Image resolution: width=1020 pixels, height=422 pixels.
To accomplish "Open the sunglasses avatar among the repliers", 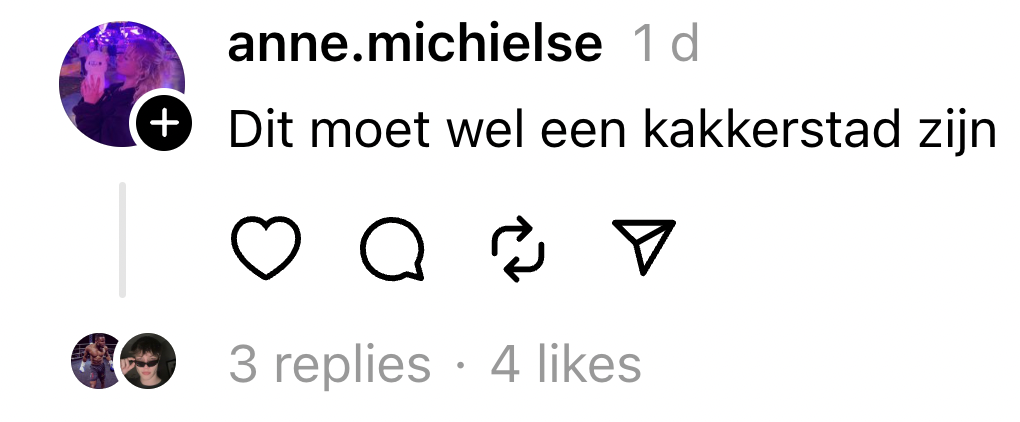I will 148,361.
